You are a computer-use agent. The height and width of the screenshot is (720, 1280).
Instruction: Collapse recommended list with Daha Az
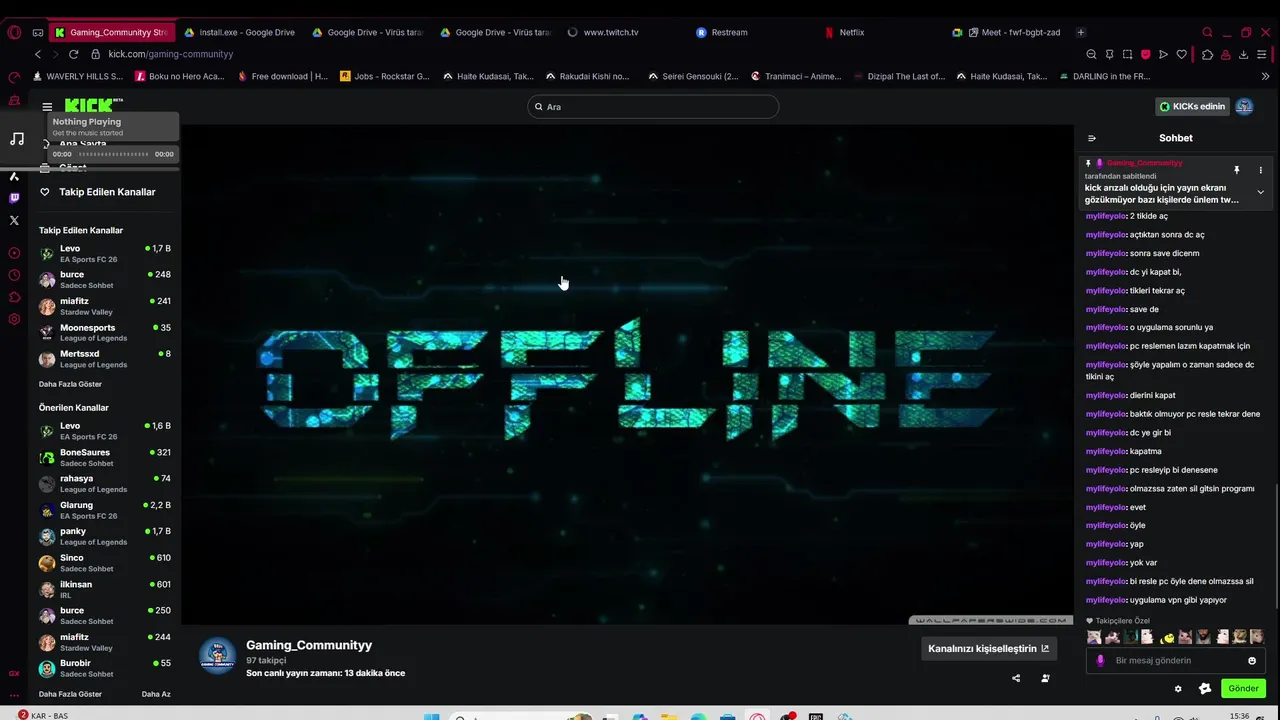click(x=156, y=694)
